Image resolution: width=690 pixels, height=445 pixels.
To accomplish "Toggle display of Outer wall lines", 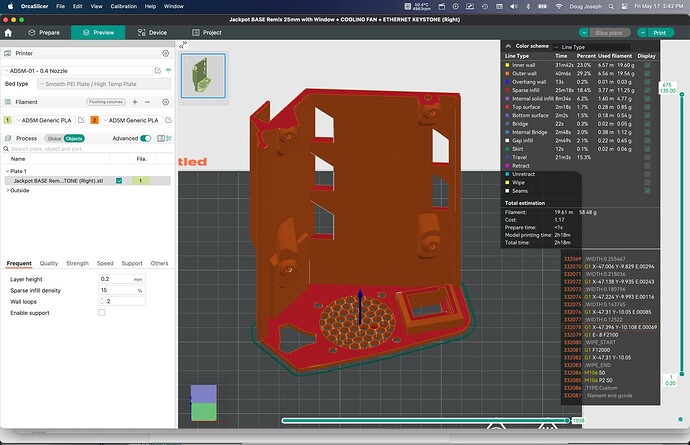I will [x=647, y=73].
